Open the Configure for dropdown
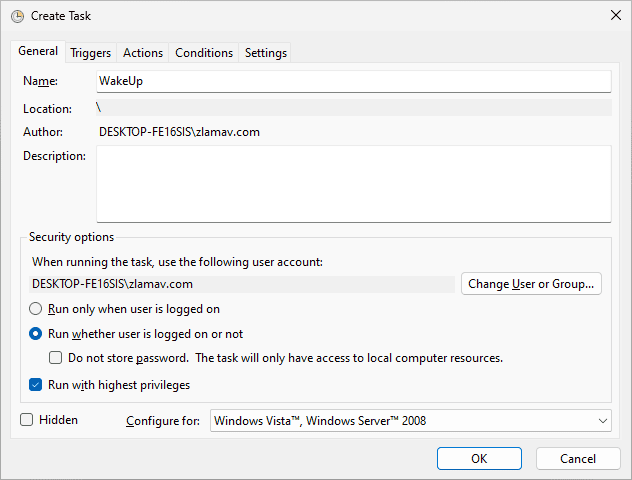This screenshot has width=632, height=480. coord(410,421)
